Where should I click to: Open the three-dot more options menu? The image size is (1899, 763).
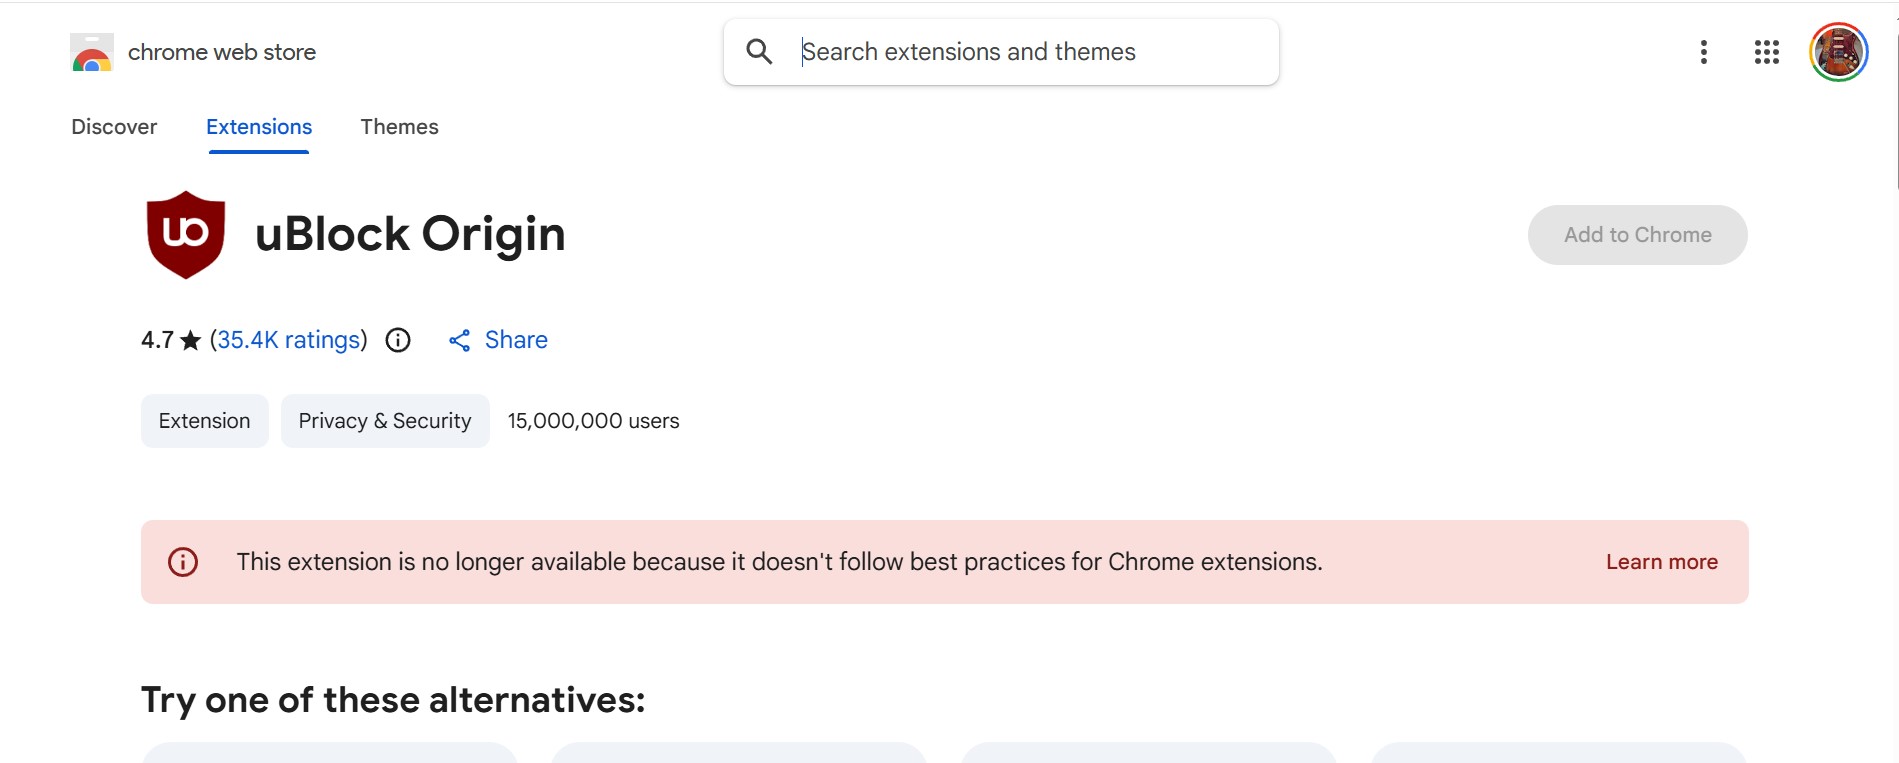1703,52
